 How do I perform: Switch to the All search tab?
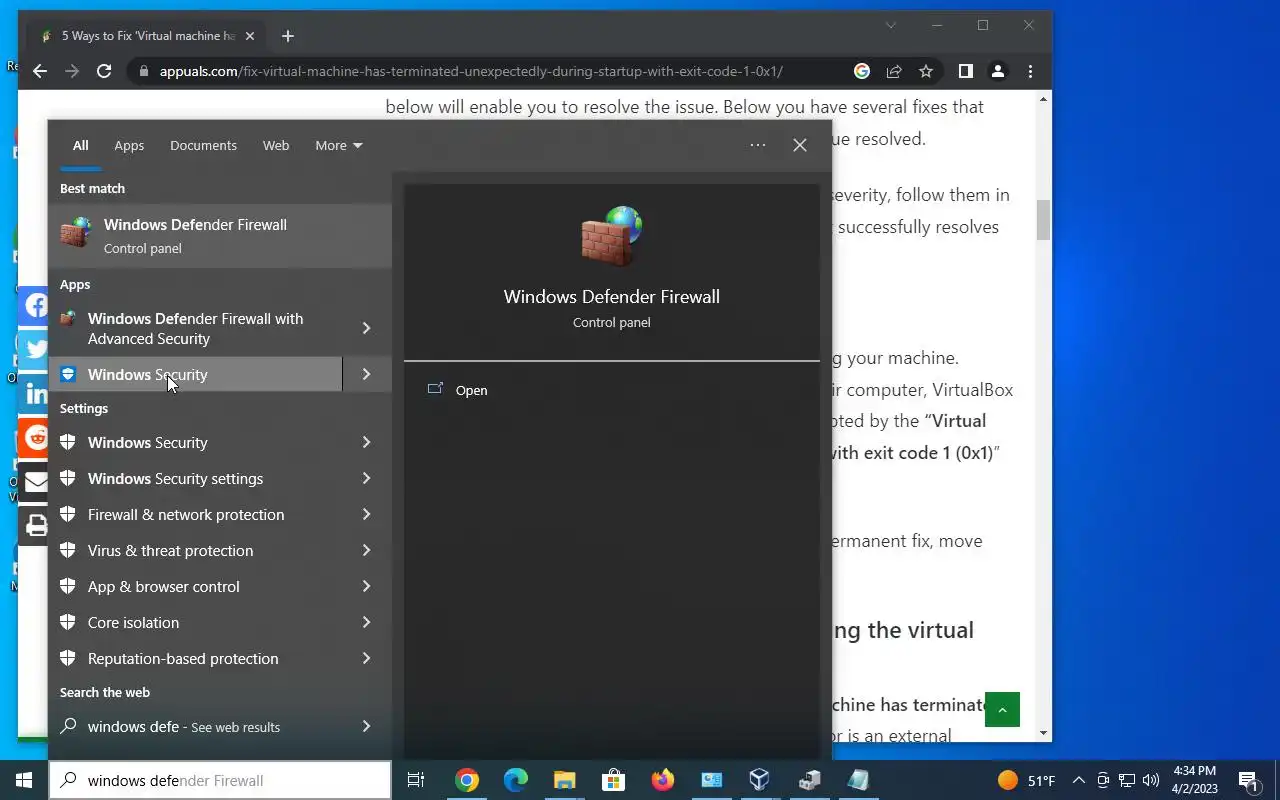[x=80, y=145]
